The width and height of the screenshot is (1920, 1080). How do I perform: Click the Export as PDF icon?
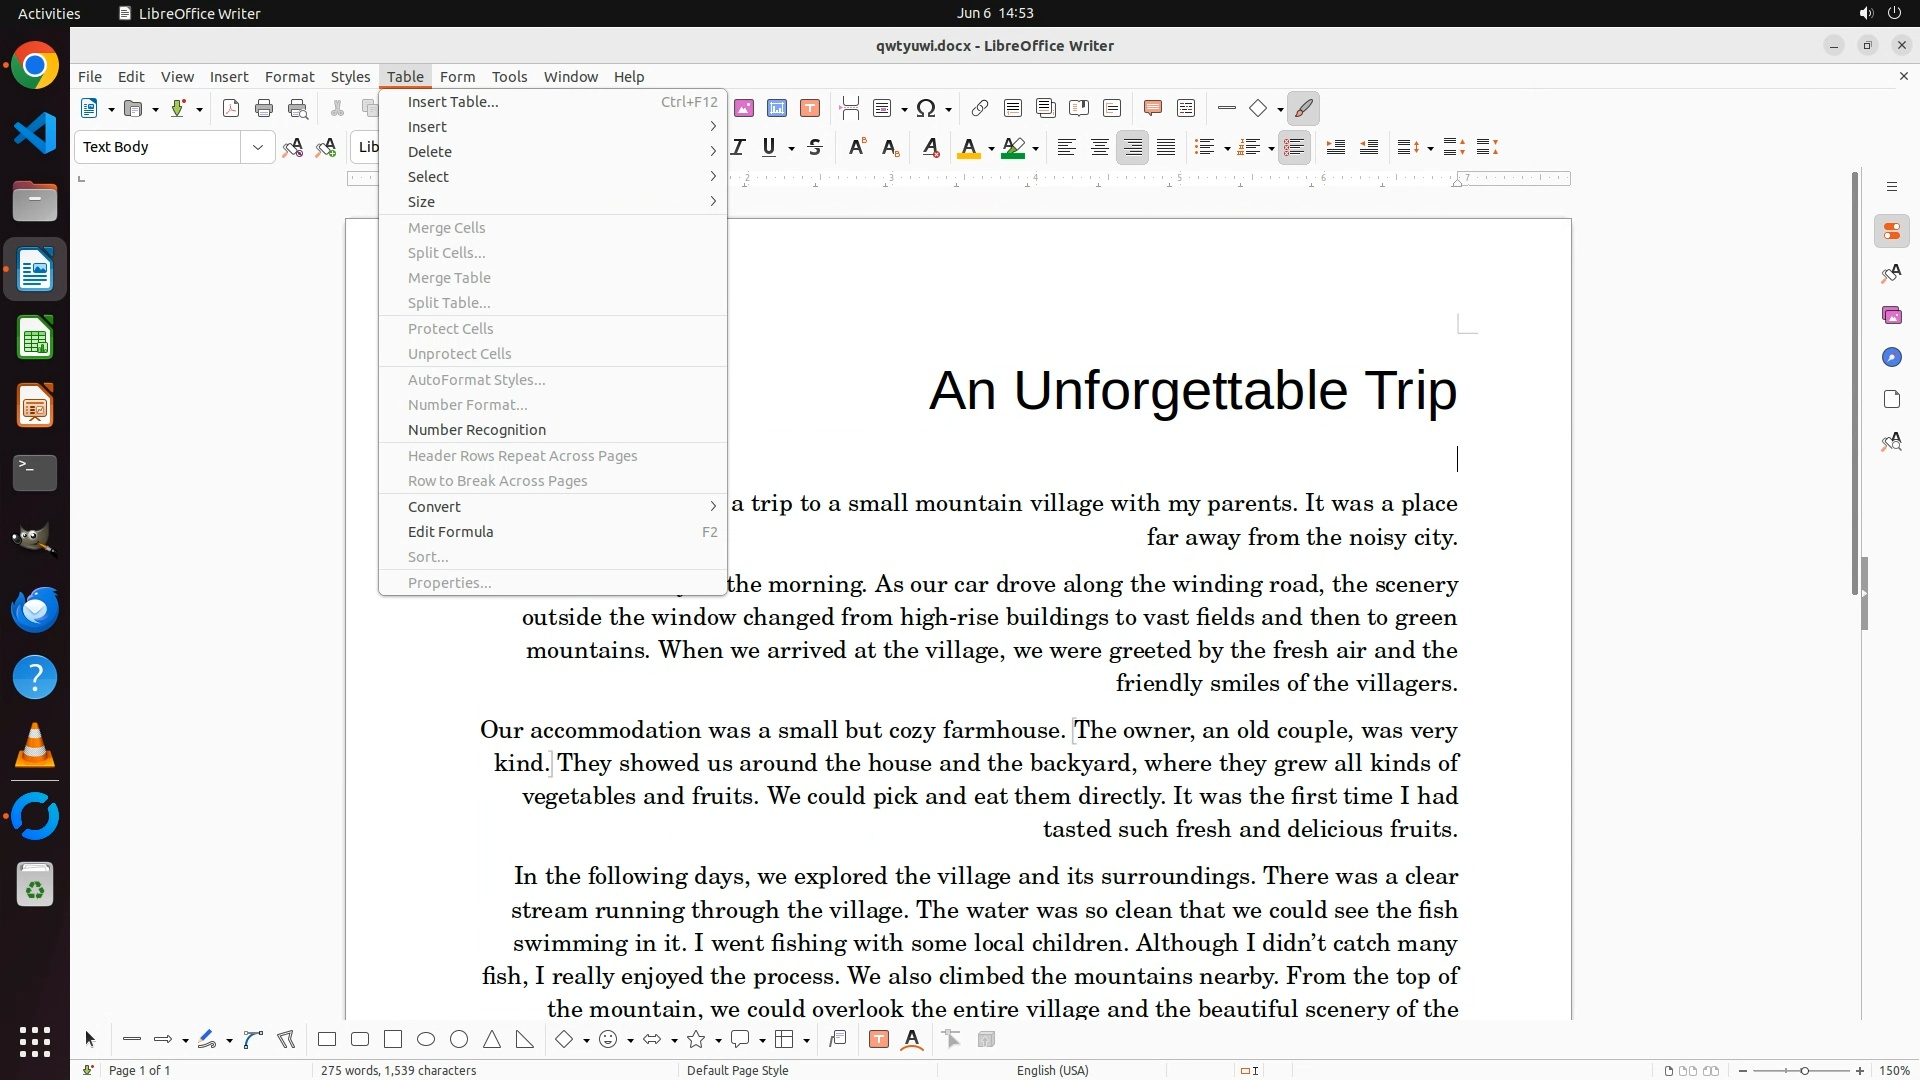(x=231, y=109)
